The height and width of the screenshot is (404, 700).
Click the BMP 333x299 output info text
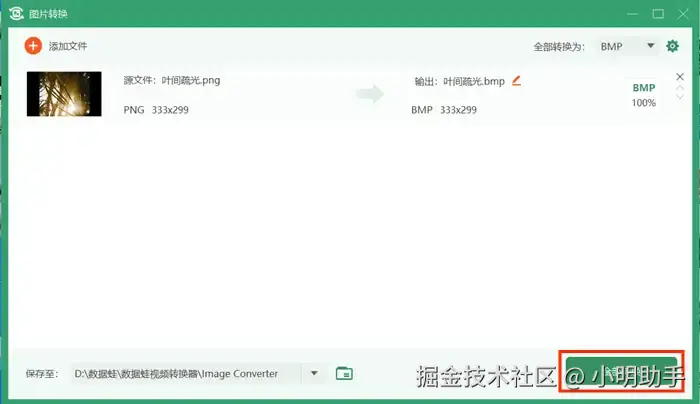[x=444, y=110]
